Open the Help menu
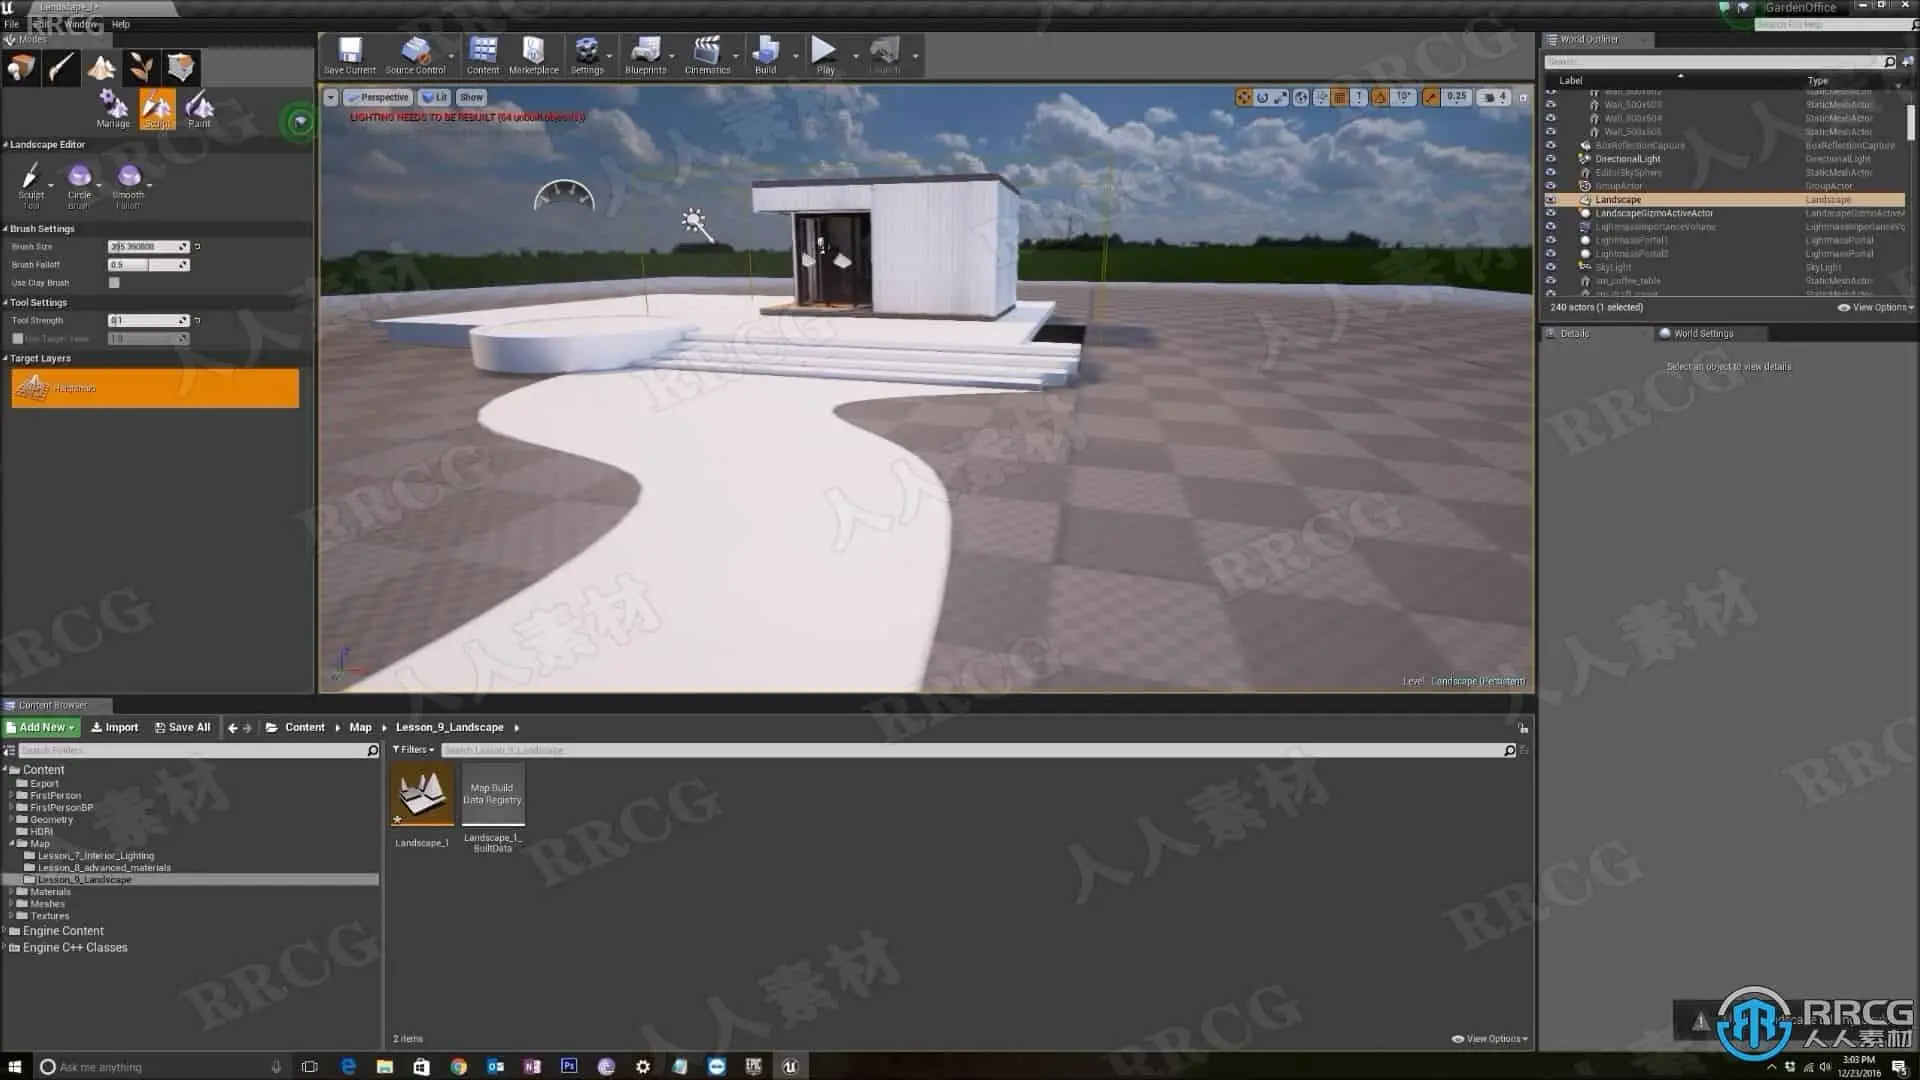Image resolution: width=1920 pixels, height=1080 pixels. (x=120, y=24)
